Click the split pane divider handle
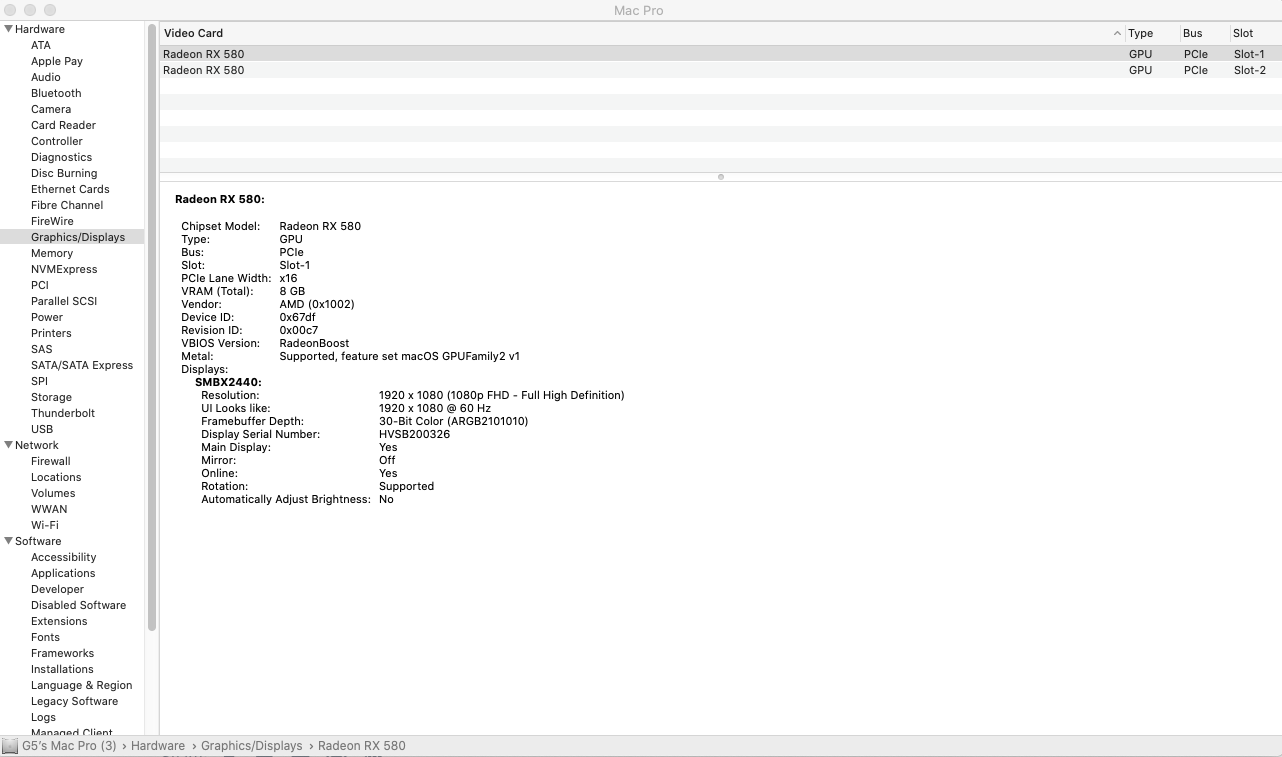 pyautogui.click(x=721, y=177)
